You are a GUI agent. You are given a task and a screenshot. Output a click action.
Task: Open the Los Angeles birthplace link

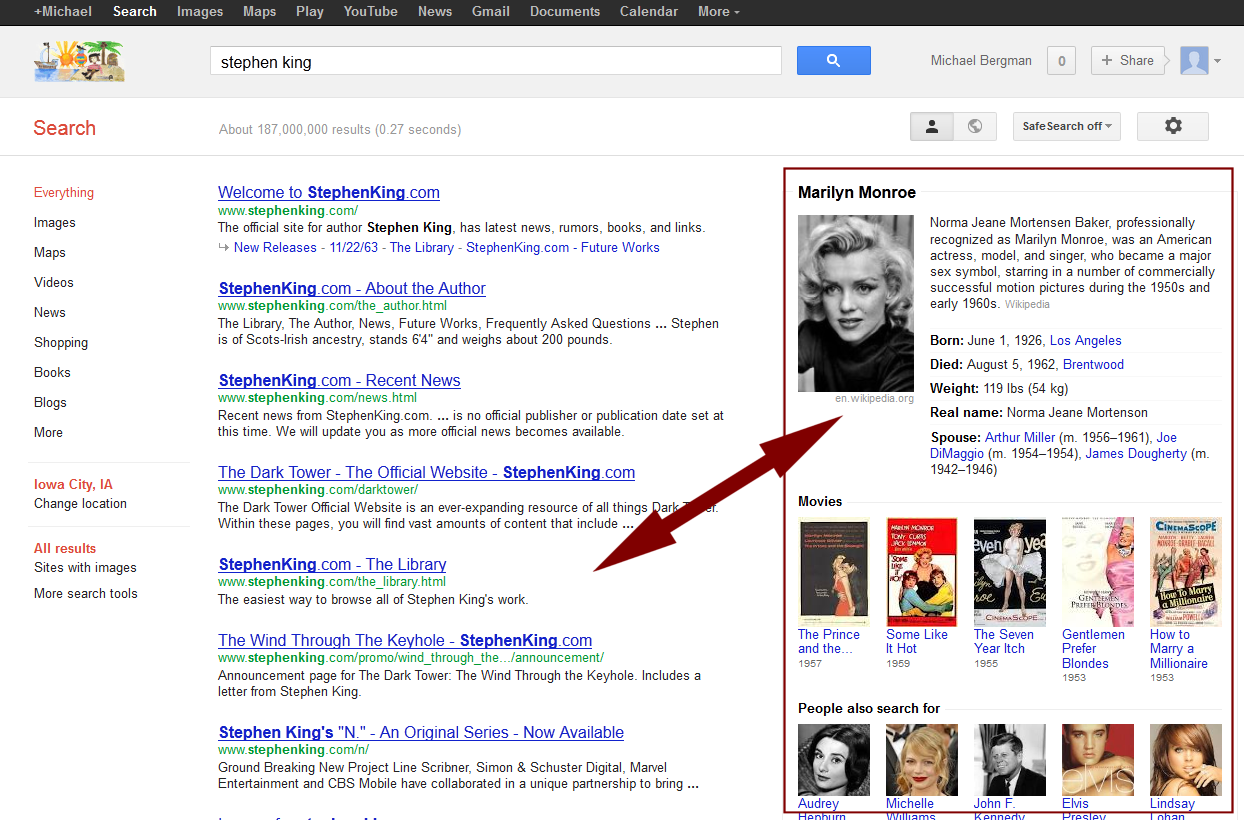coord(1085,340)
